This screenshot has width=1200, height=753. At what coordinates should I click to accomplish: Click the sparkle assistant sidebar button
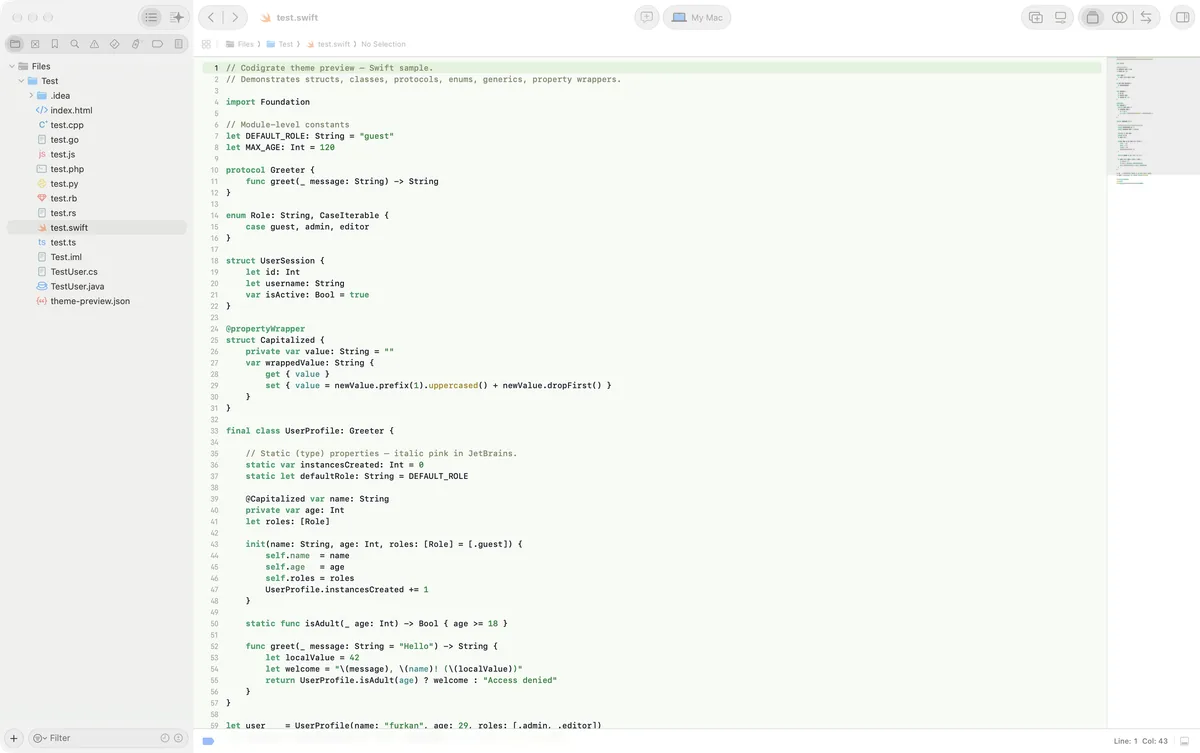click(177, 17)
